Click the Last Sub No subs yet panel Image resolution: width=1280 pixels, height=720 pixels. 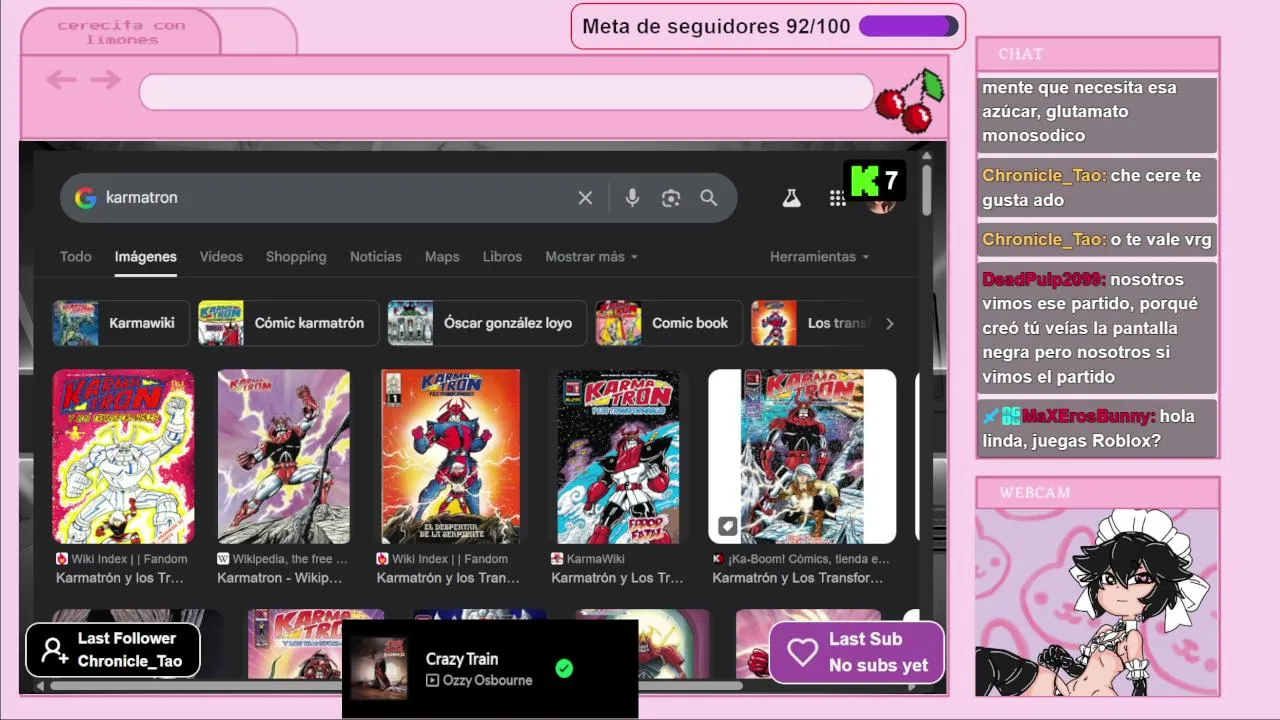pos(857,652)
